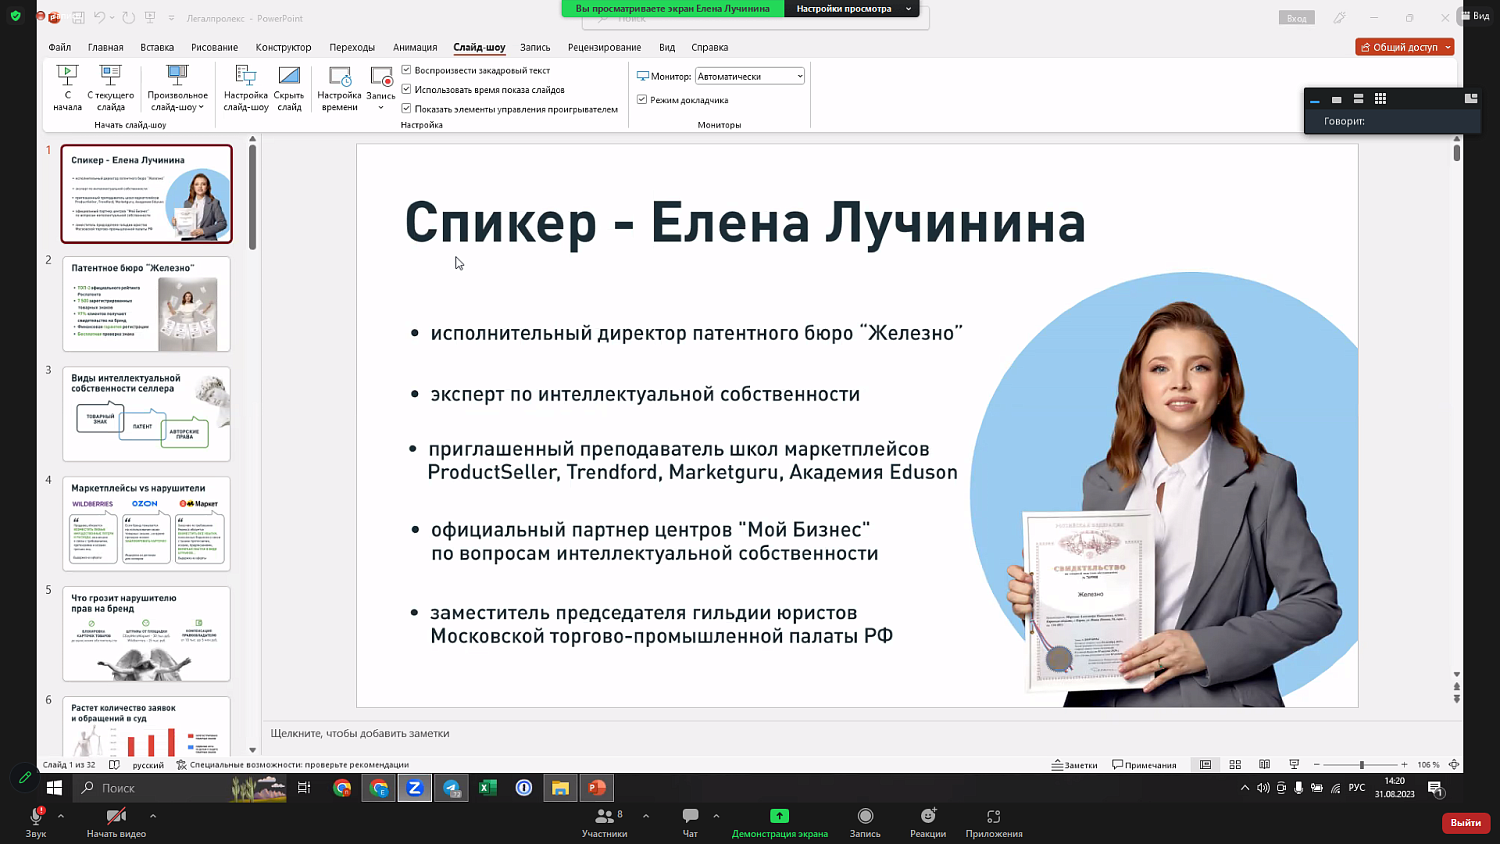This screenshot has width=1500, height=844.
Task: Fit slide to current window icon
Action: point(1454,765)
